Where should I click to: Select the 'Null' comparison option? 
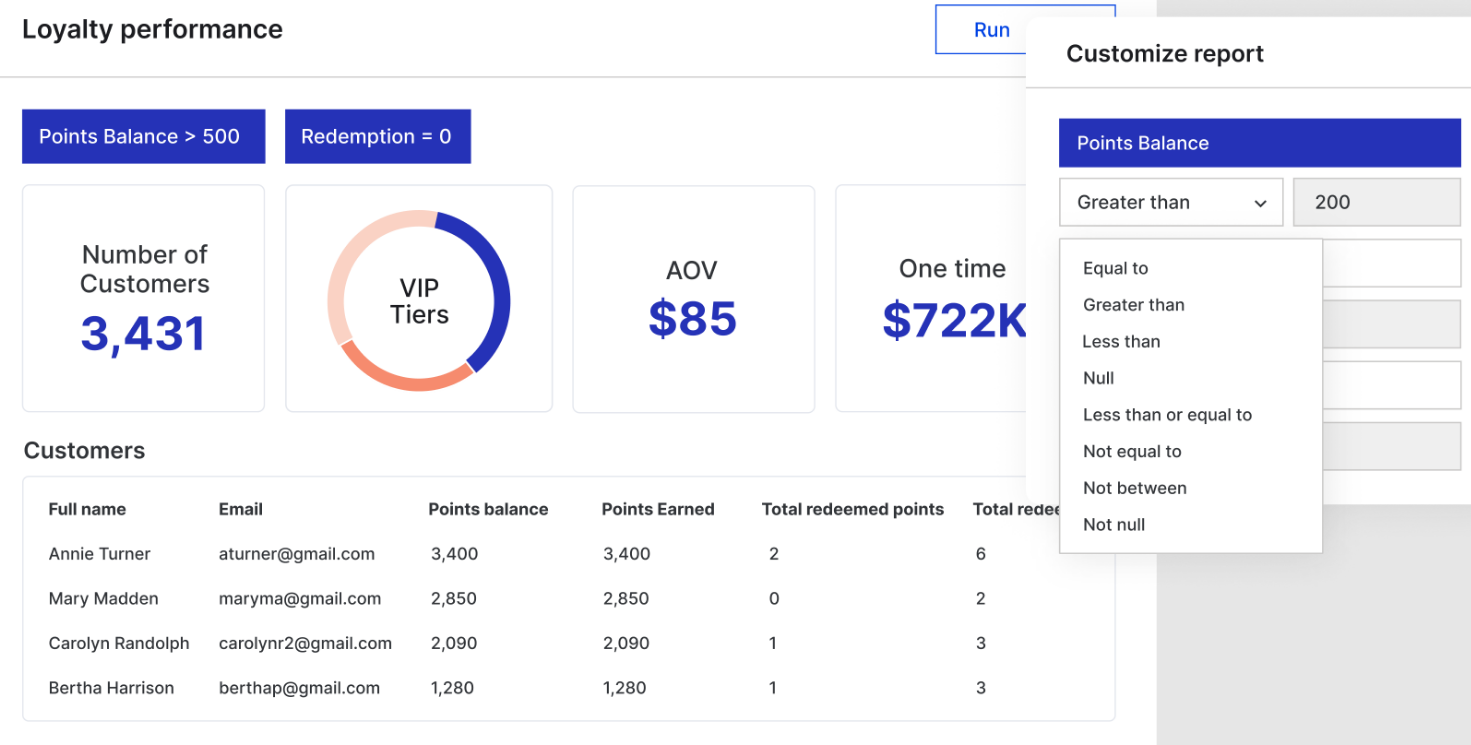coord(1097,378)
